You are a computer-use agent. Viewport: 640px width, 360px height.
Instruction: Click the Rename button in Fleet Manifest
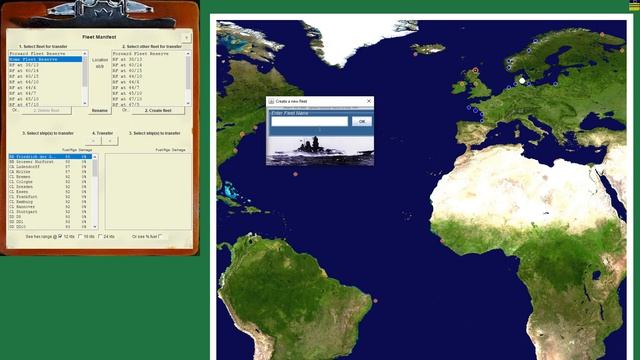coord(100,111)
